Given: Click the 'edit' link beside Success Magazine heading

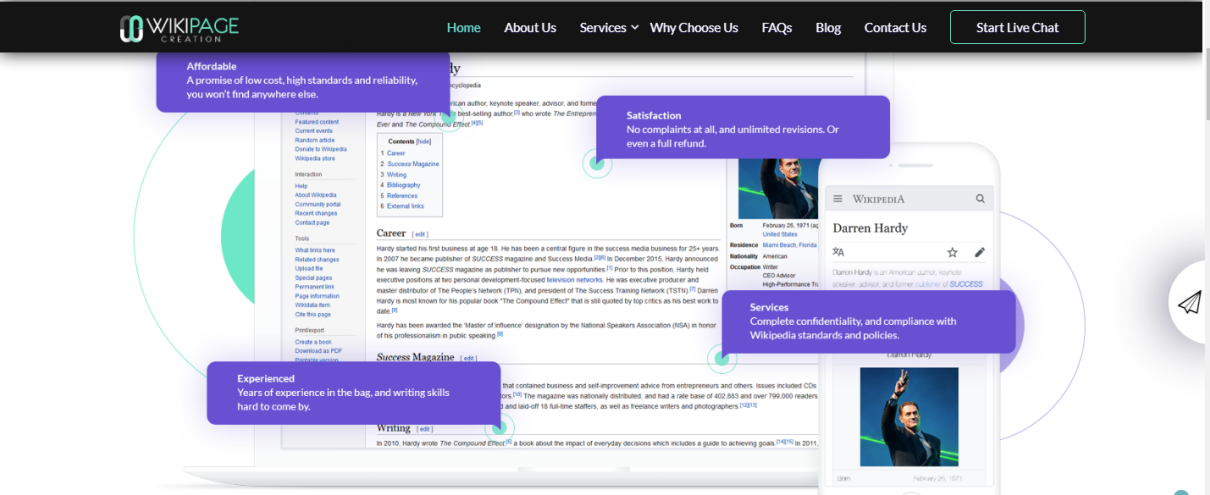Looking at the screenshot, I should click(468, 358).
